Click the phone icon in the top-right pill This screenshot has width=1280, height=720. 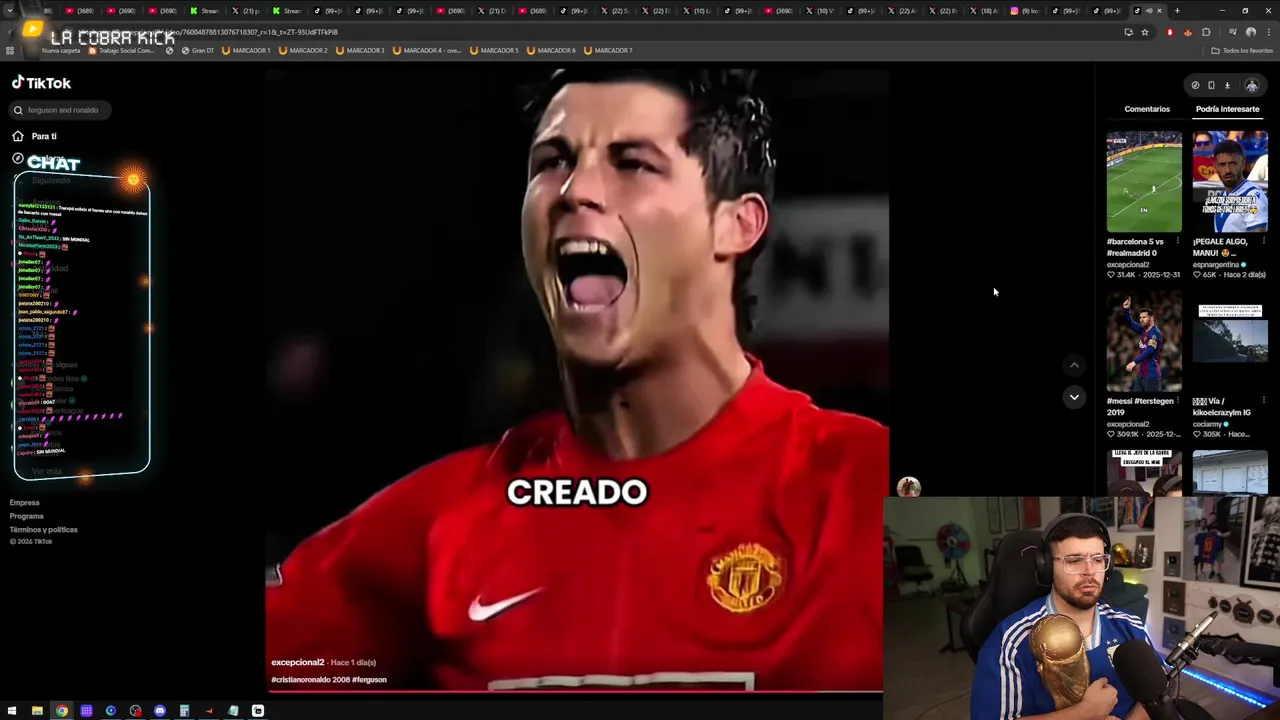[x=1211, y=86]
